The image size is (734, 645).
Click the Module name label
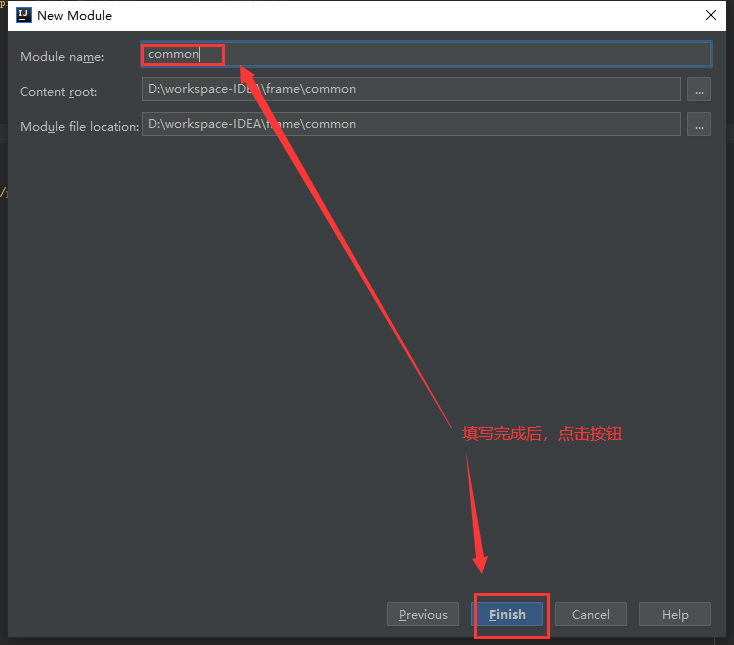[x=62, y=57]
